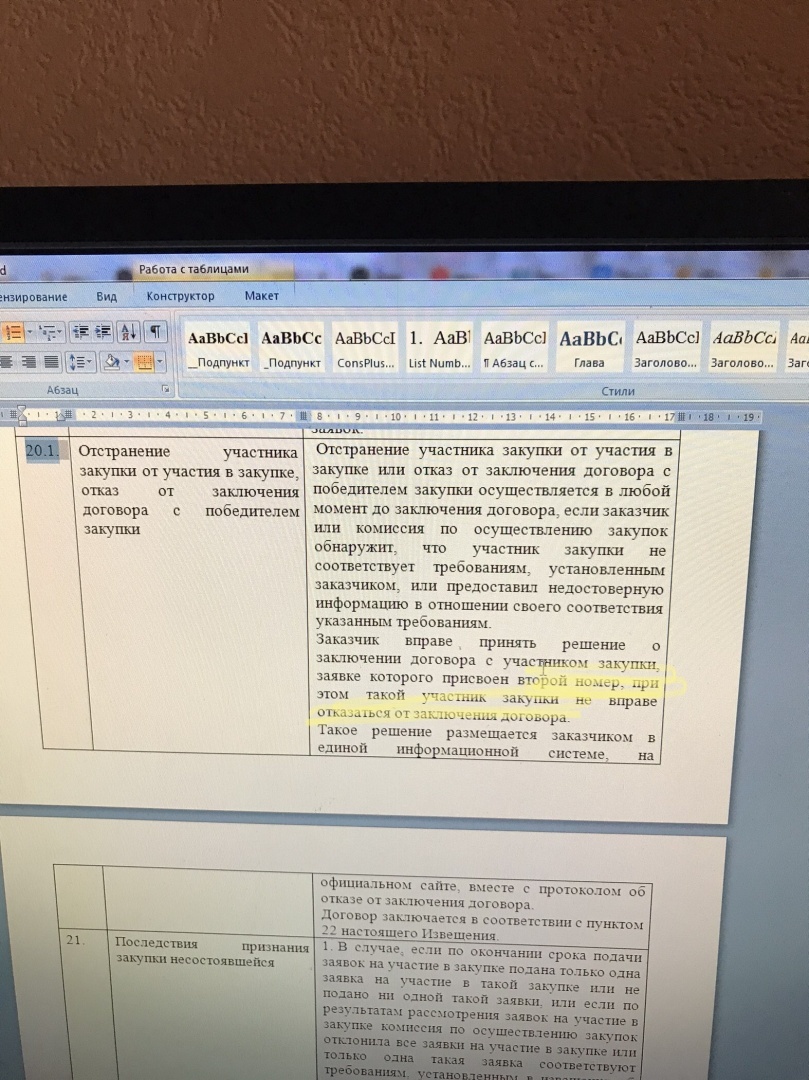Toggle show paragraph marks (¶)
This screenshot has height=1080, width=809.
pyautogui.click(x=156, y=331)
